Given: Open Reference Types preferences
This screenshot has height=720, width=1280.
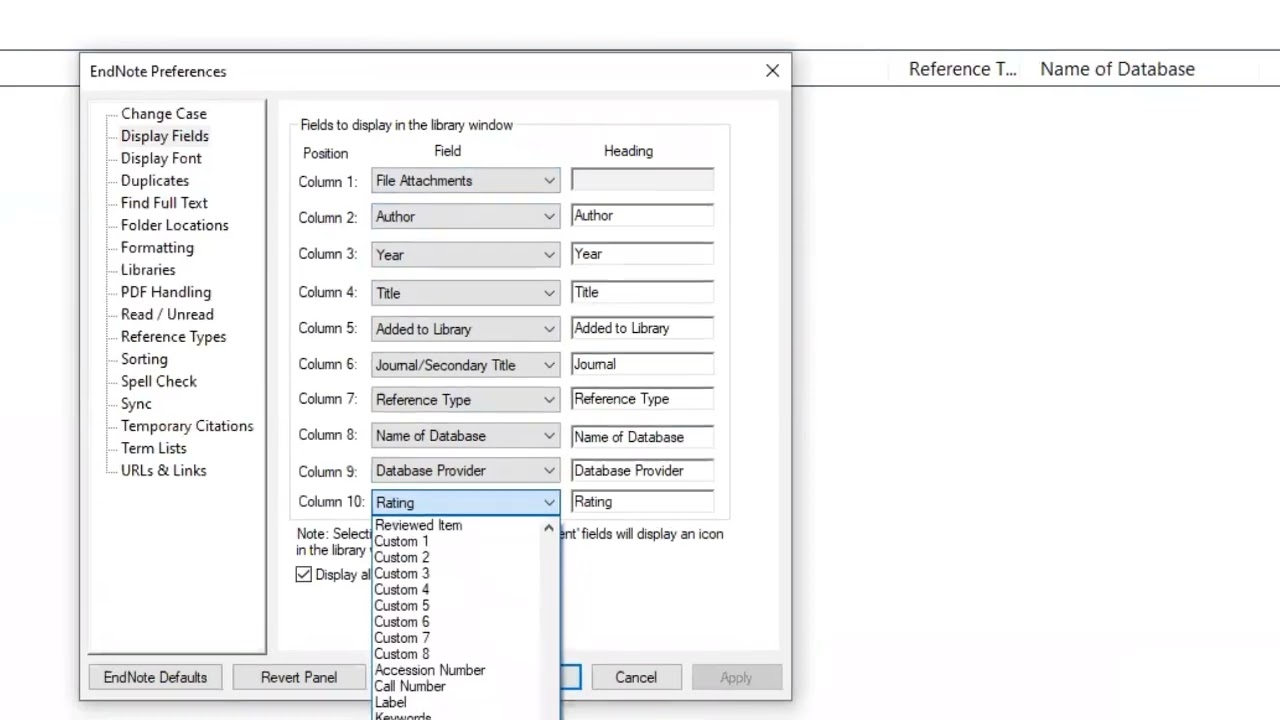Looking at the screenshot, I should [173, 337].
